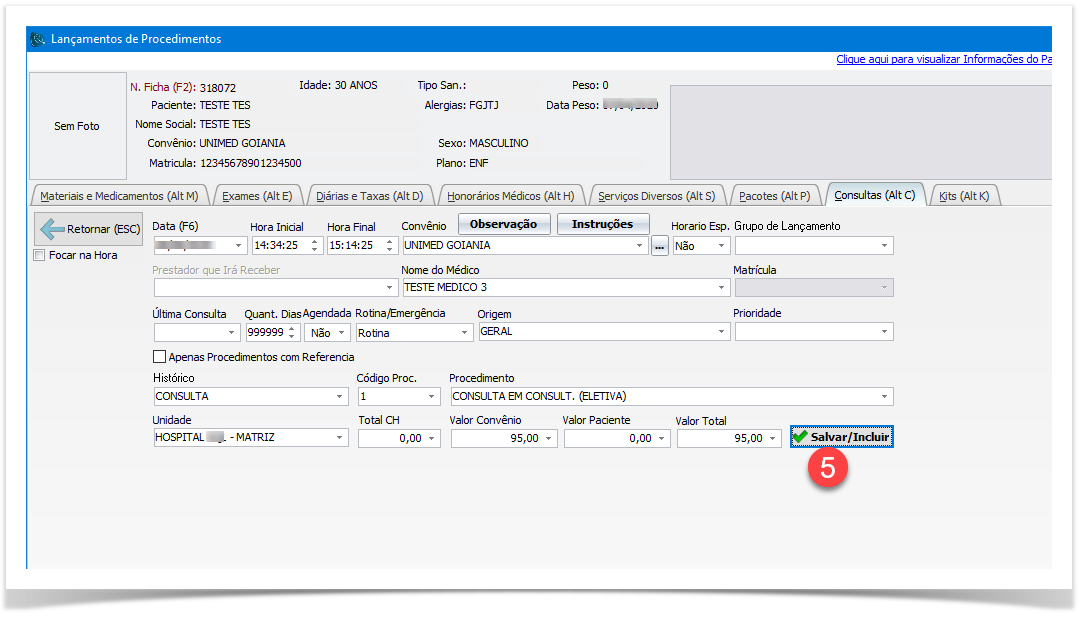Switch to Exames (Alt E) tab
1086x618 pixels.
256,196
